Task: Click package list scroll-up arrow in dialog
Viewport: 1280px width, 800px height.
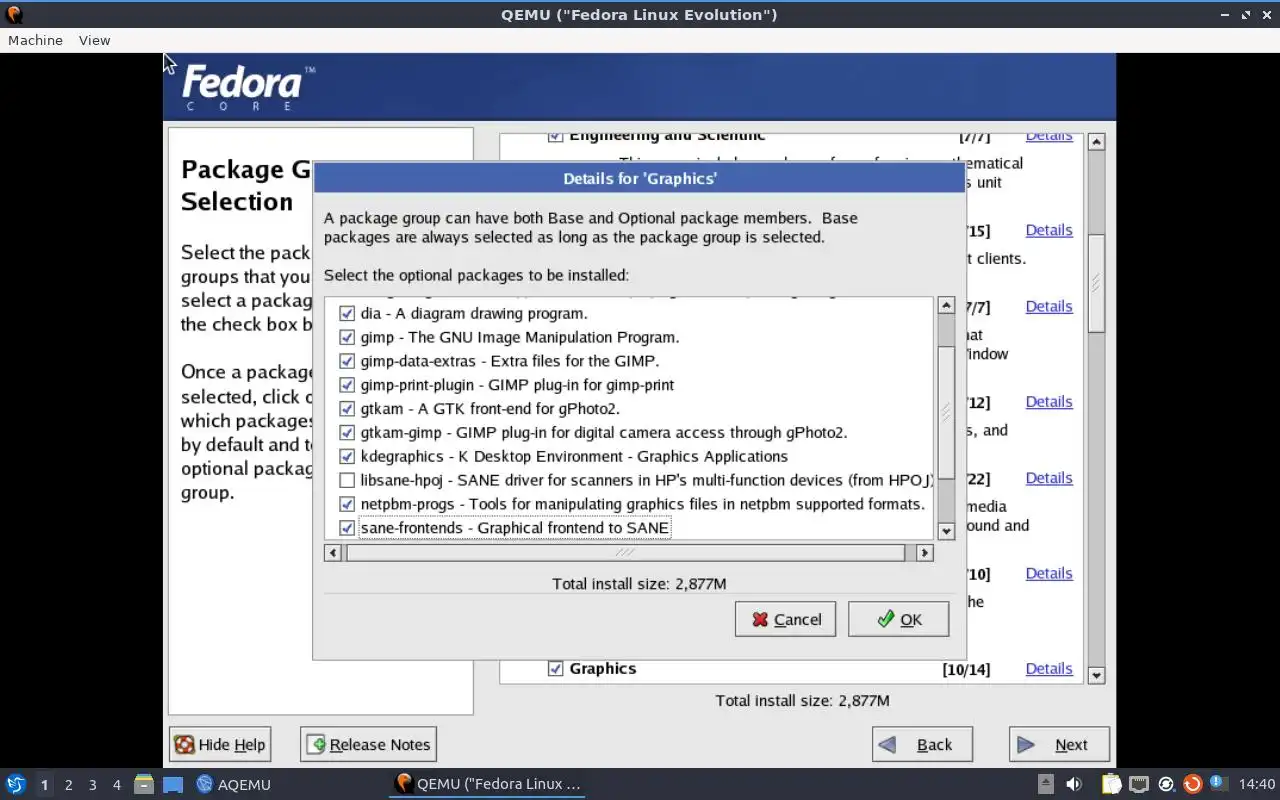Action: (946, 306)
